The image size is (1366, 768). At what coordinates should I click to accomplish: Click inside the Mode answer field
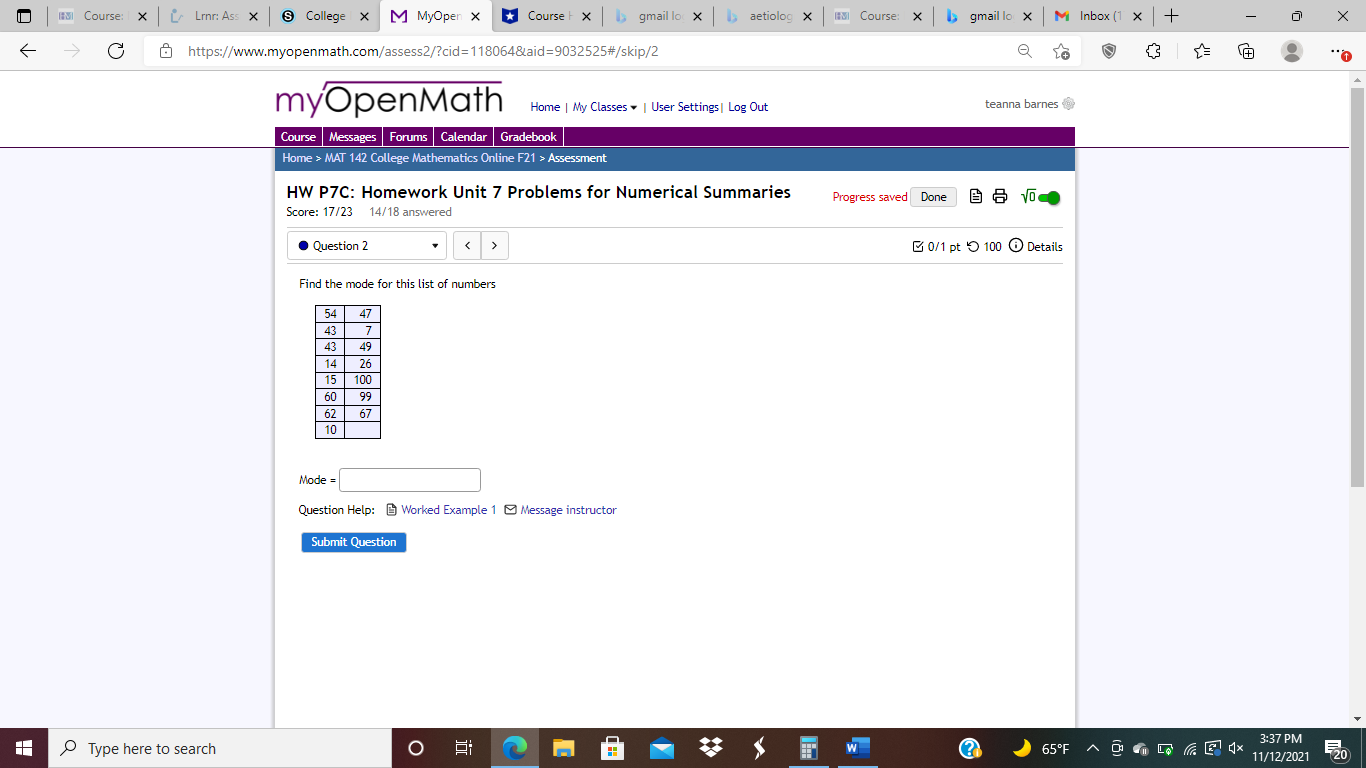tap(409, 480)
